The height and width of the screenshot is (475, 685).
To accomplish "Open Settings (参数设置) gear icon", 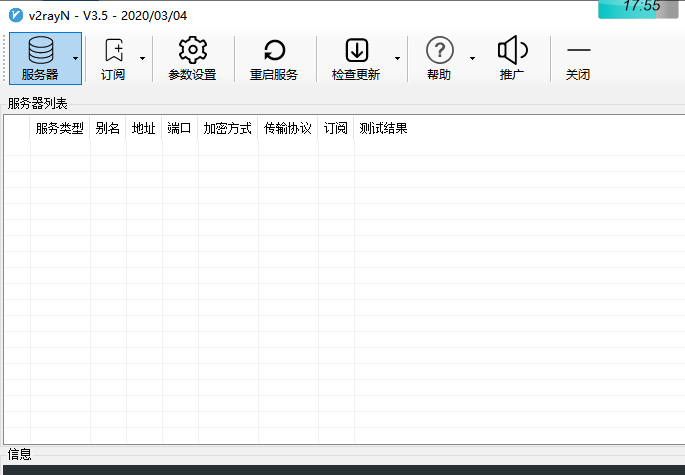I will [192, 51].
